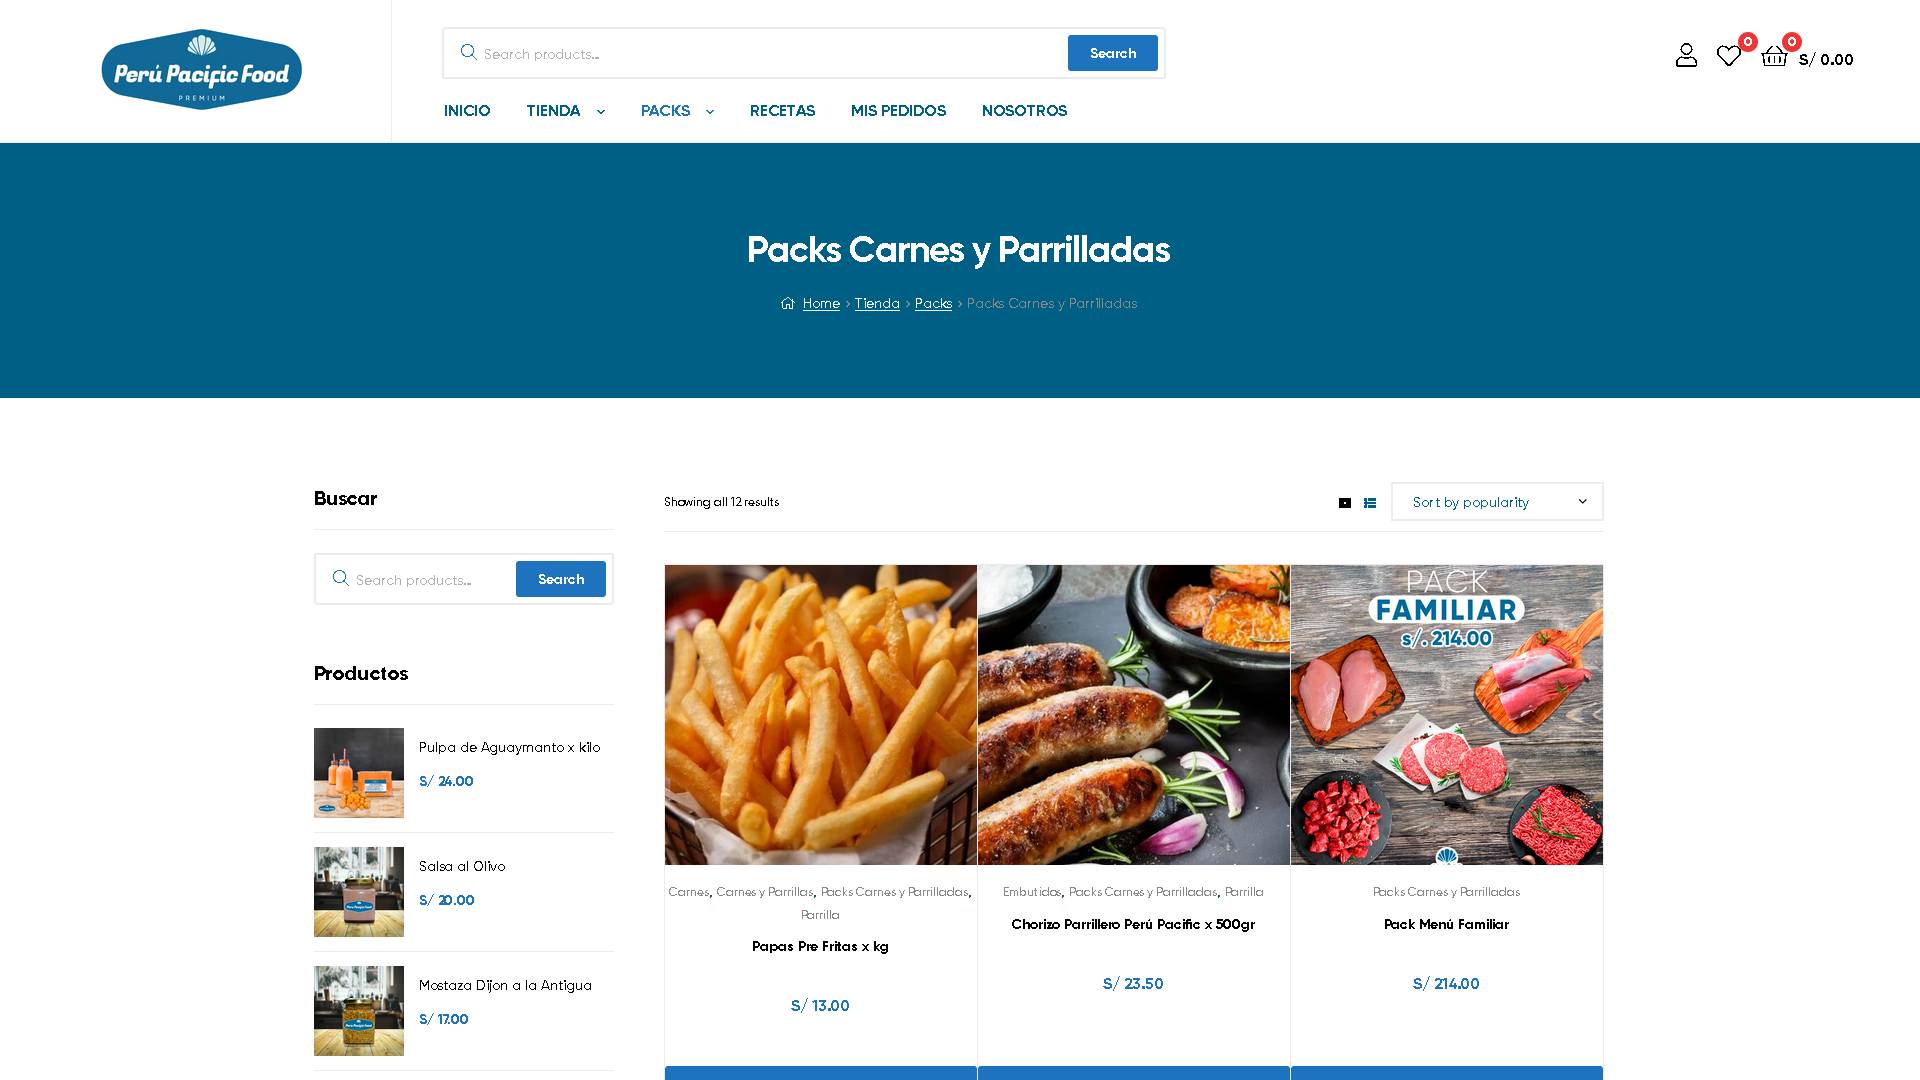
Task: Click the sidebar Search button
Action: 561,579
